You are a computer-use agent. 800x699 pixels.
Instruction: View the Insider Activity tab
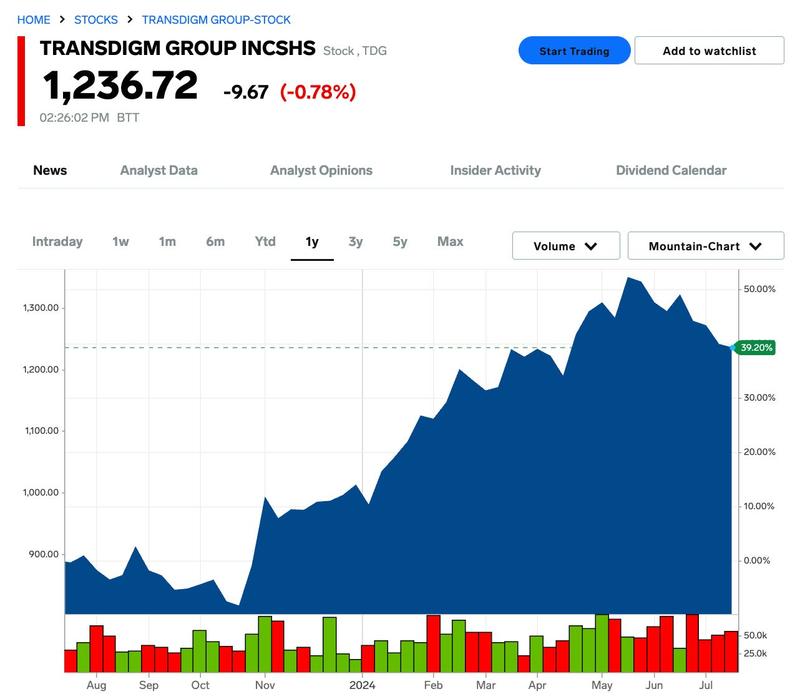pyautogui.click(x=495, y=170)
